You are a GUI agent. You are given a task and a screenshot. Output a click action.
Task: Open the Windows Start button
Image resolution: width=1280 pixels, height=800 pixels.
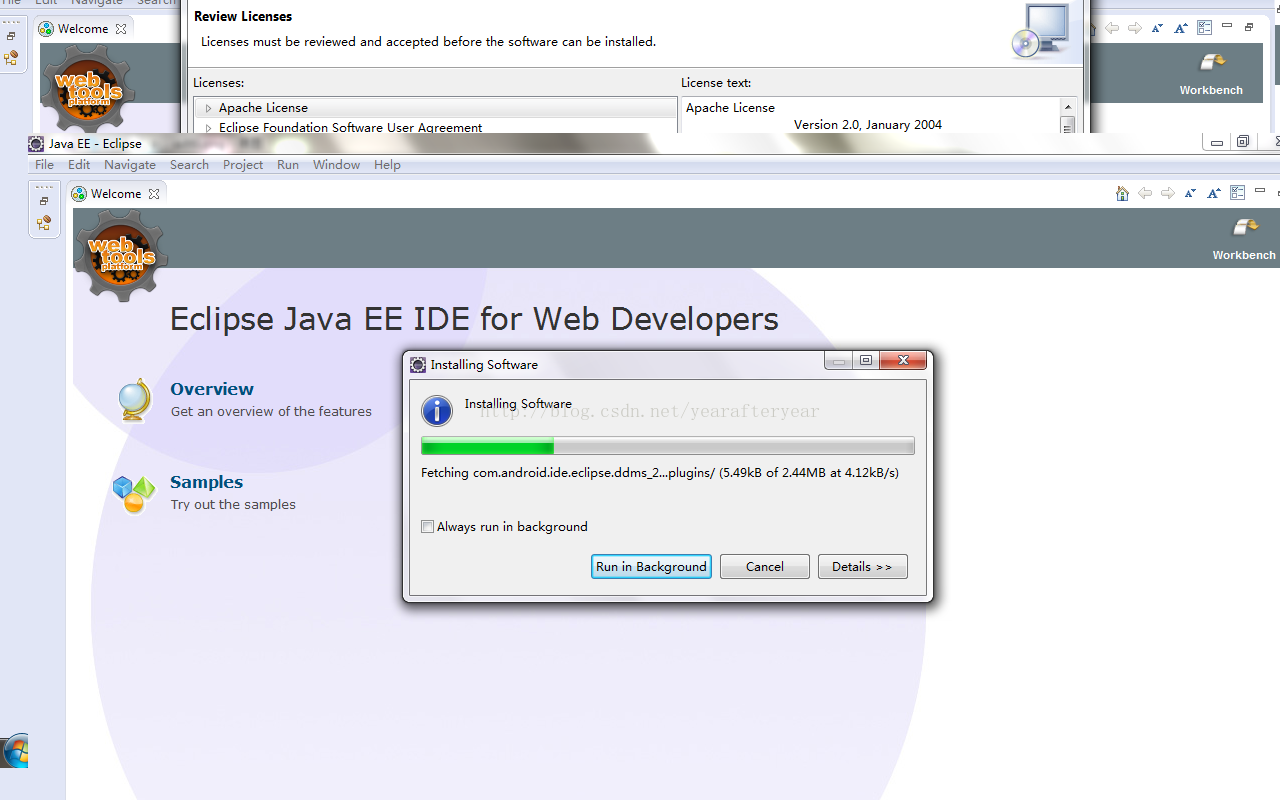coord(15,752)
